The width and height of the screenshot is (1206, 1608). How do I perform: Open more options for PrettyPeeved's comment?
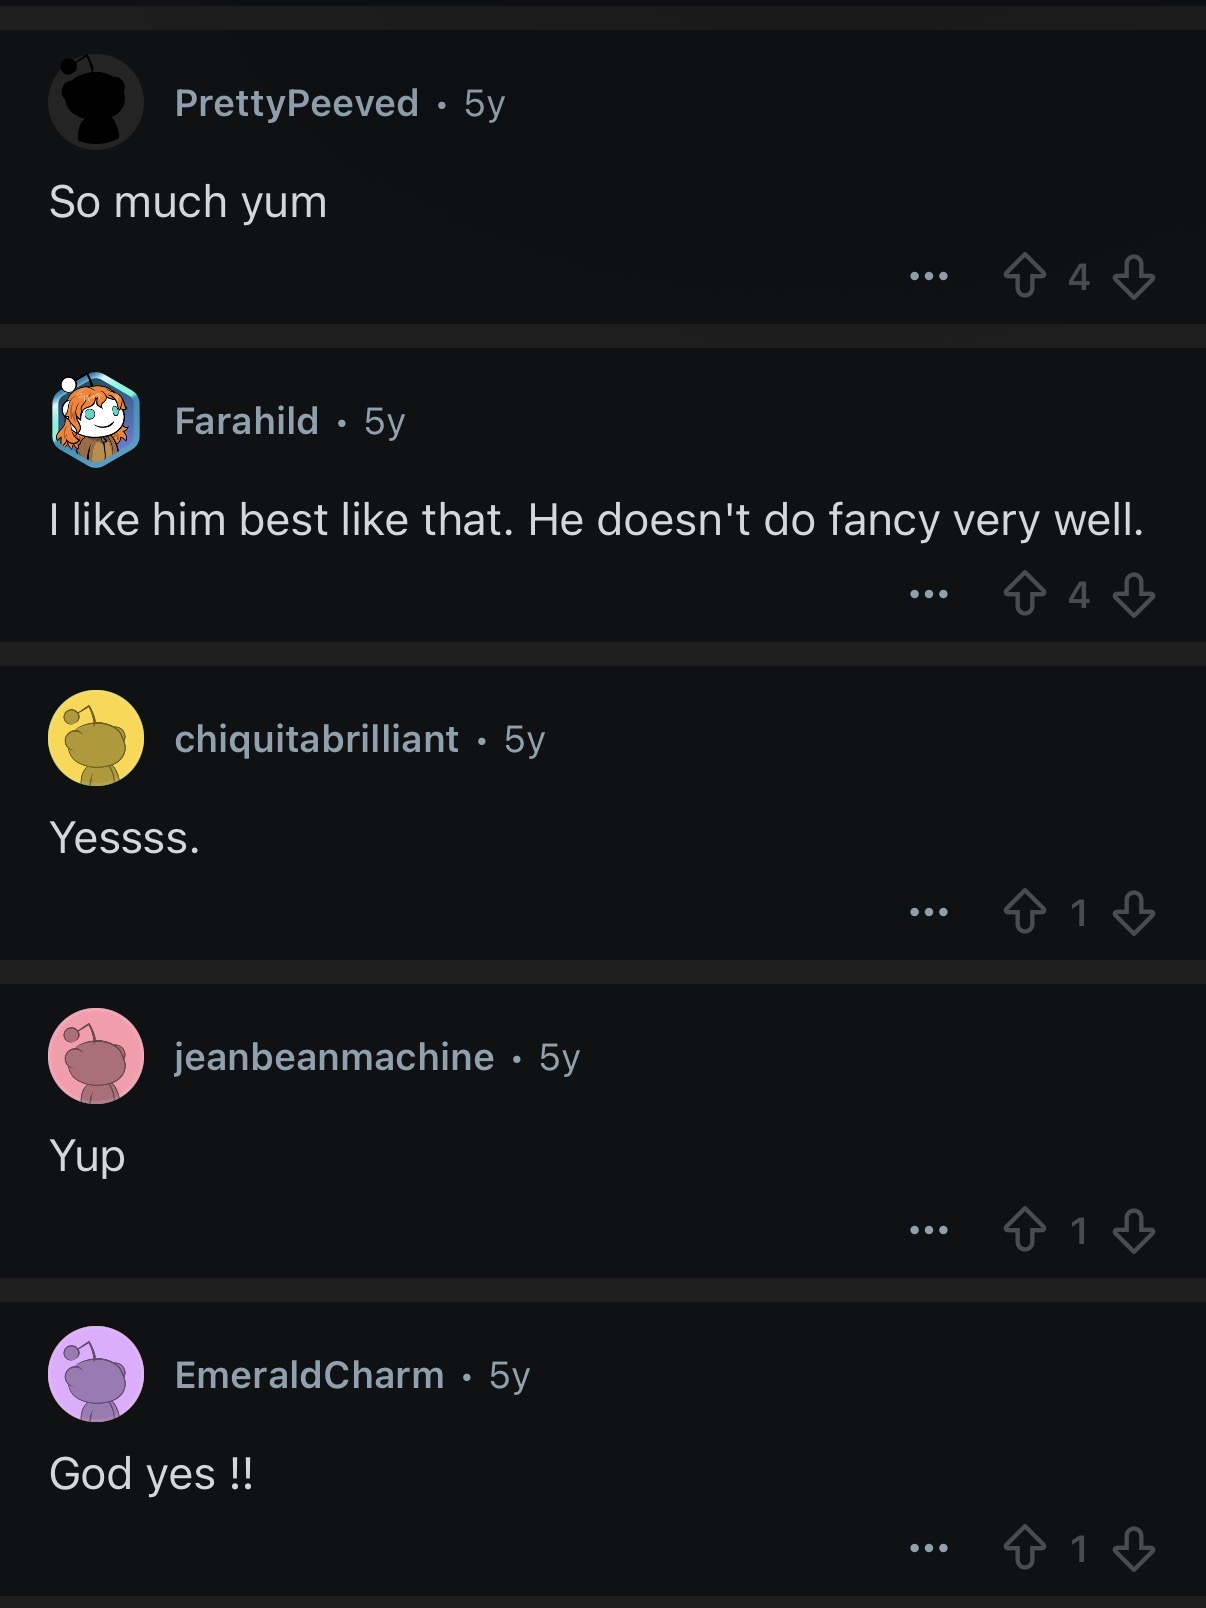(928, 276)
